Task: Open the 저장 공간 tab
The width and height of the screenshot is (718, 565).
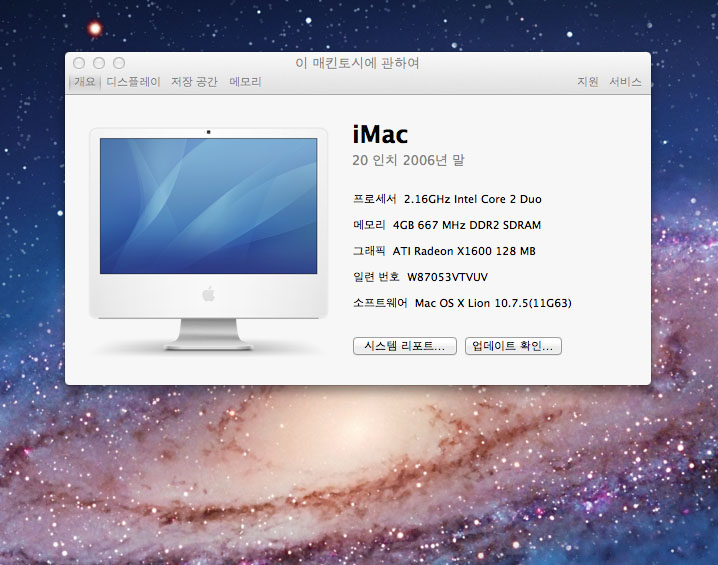Action: pos(194,82)
